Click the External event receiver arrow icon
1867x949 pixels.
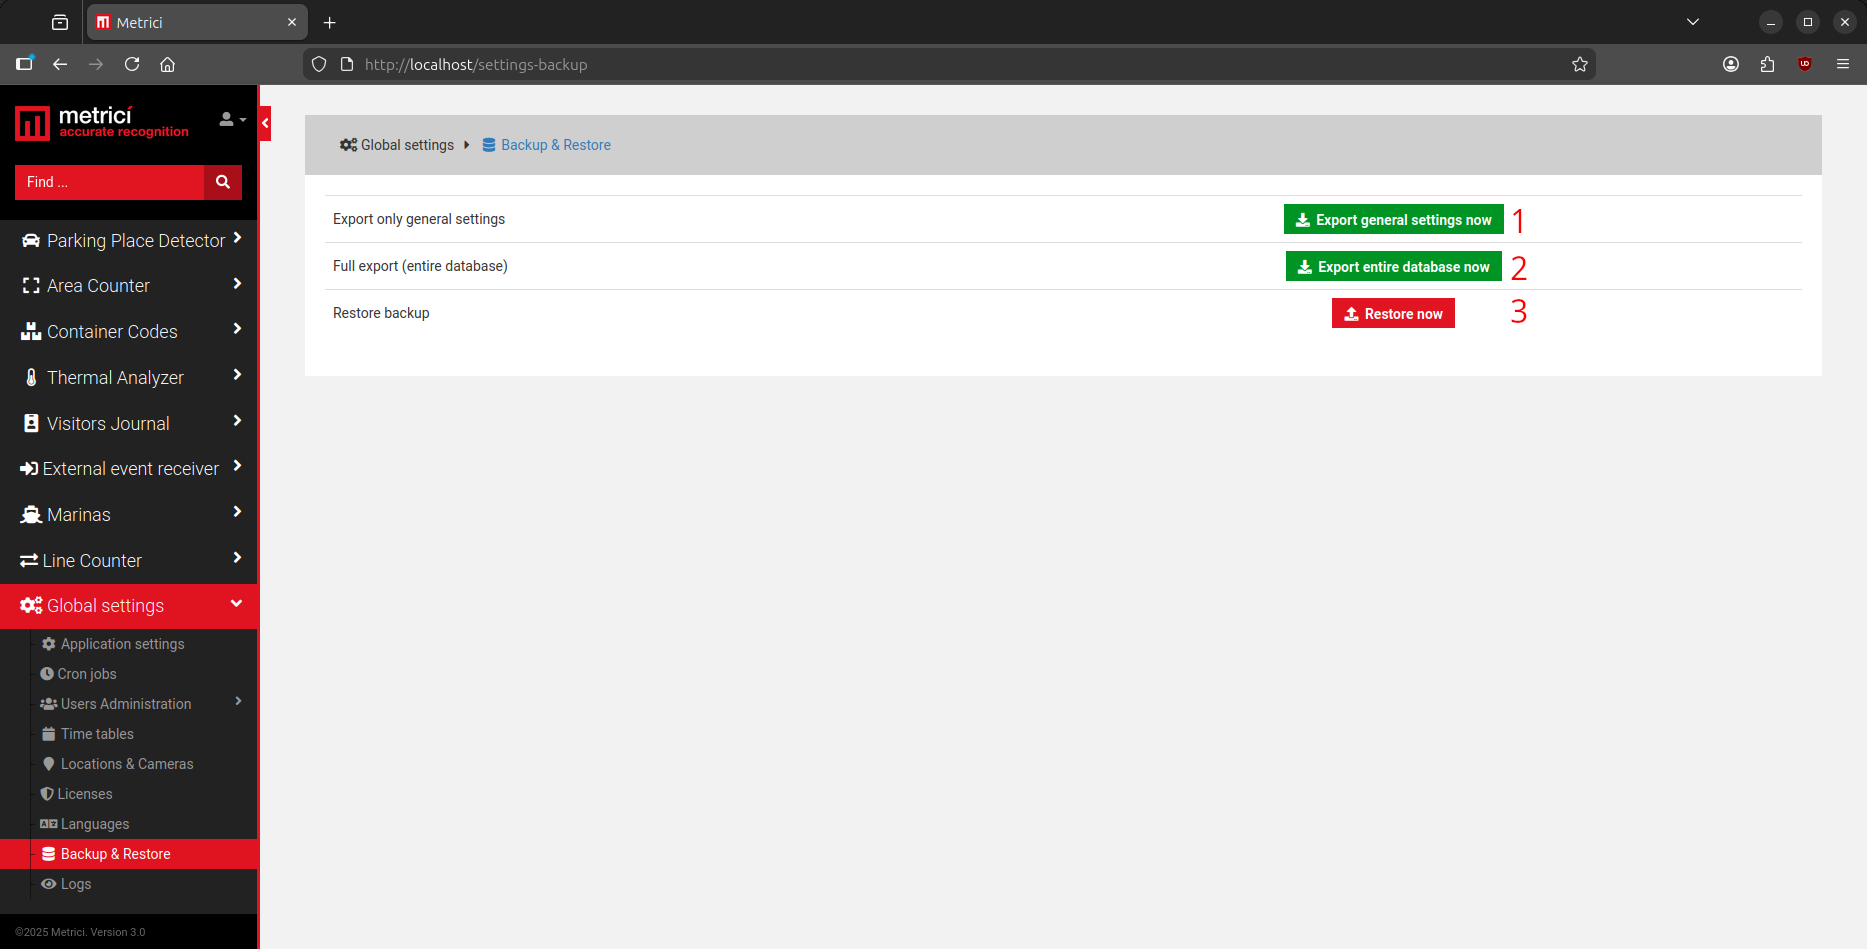click(29, 469)
